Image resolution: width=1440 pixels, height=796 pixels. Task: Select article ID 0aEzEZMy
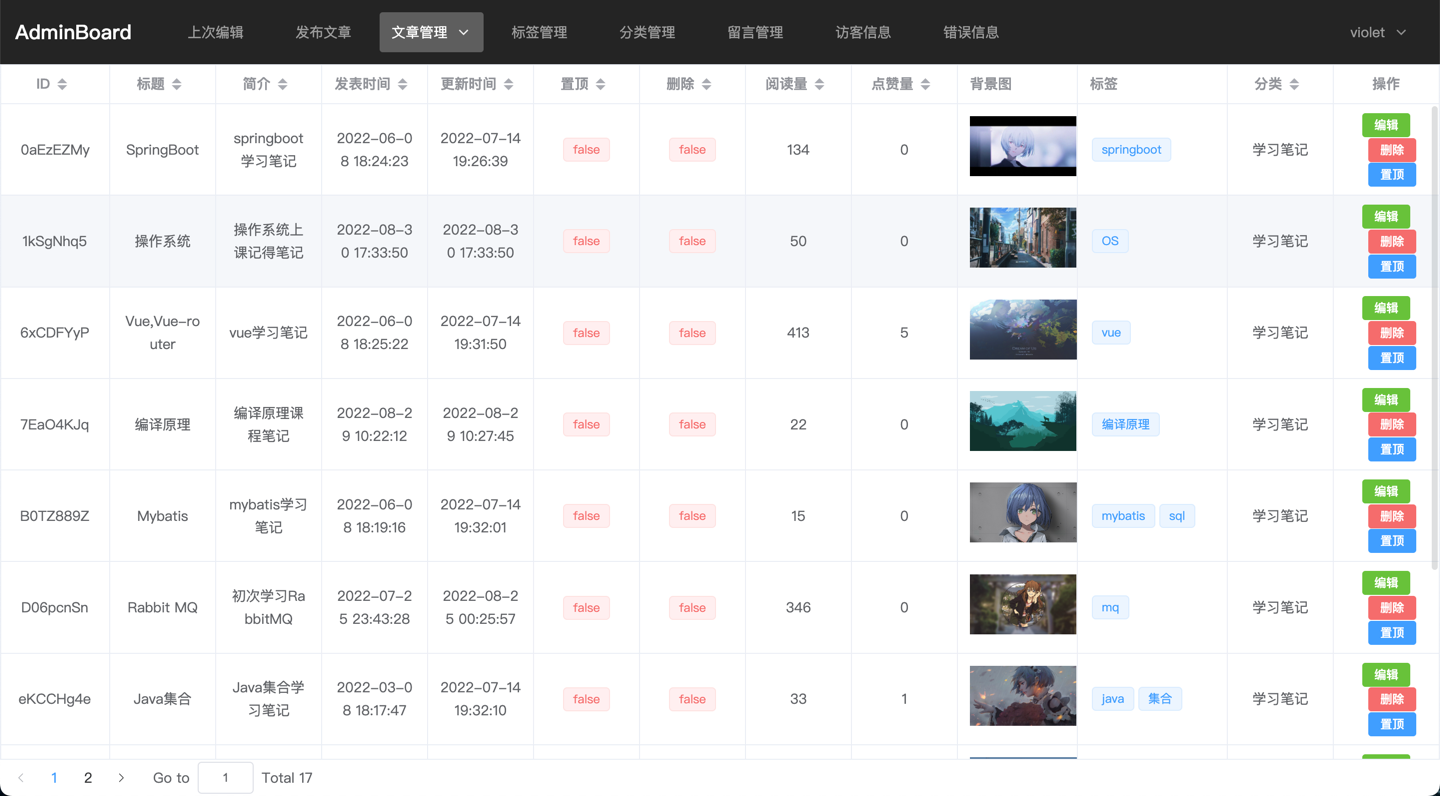click(x=55, y=150)
